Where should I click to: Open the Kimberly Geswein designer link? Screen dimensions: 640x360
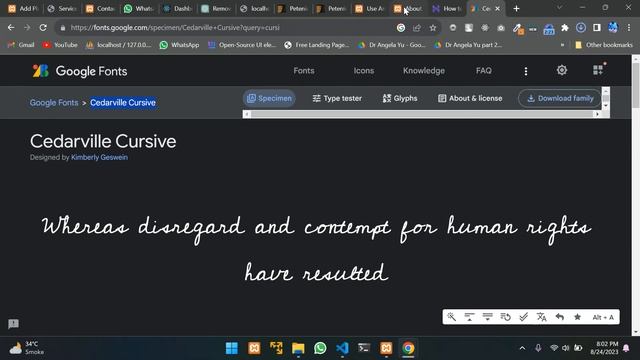(x=99, y=157)
